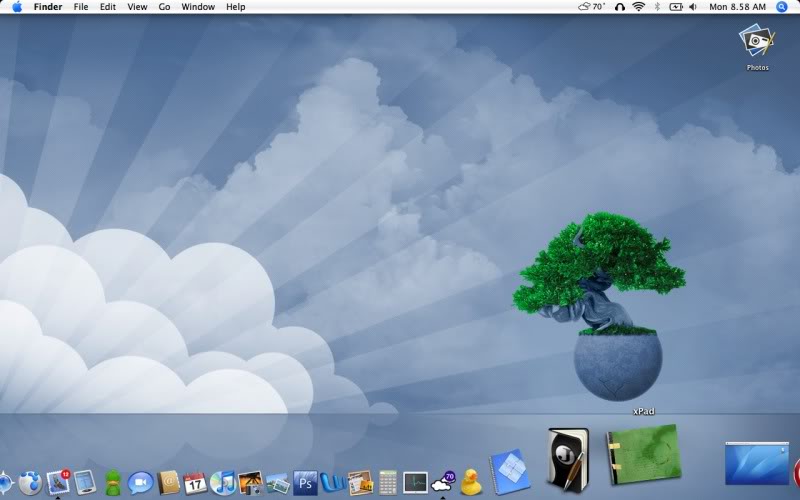Open the volume control in menu bar
Screen dimensions: 800x500
coord(693,7)
